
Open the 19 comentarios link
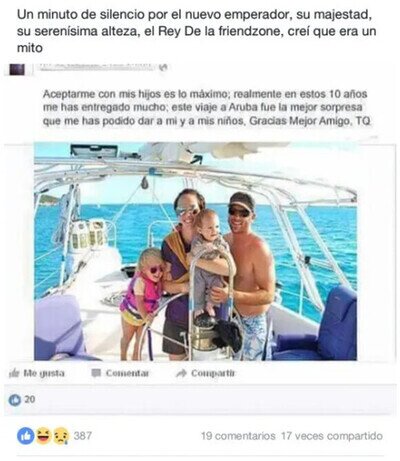(x=238, y=436)
